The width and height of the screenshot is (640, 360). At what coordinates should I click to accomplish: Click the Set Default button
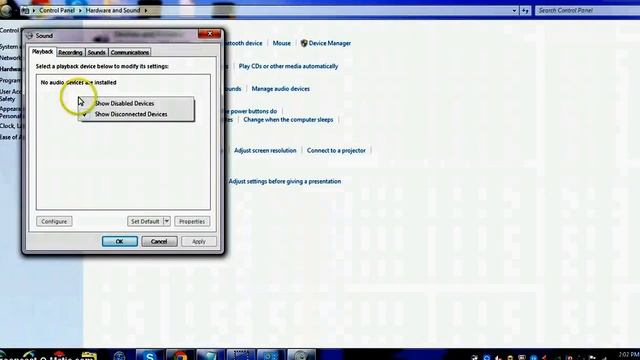[145, 221]
